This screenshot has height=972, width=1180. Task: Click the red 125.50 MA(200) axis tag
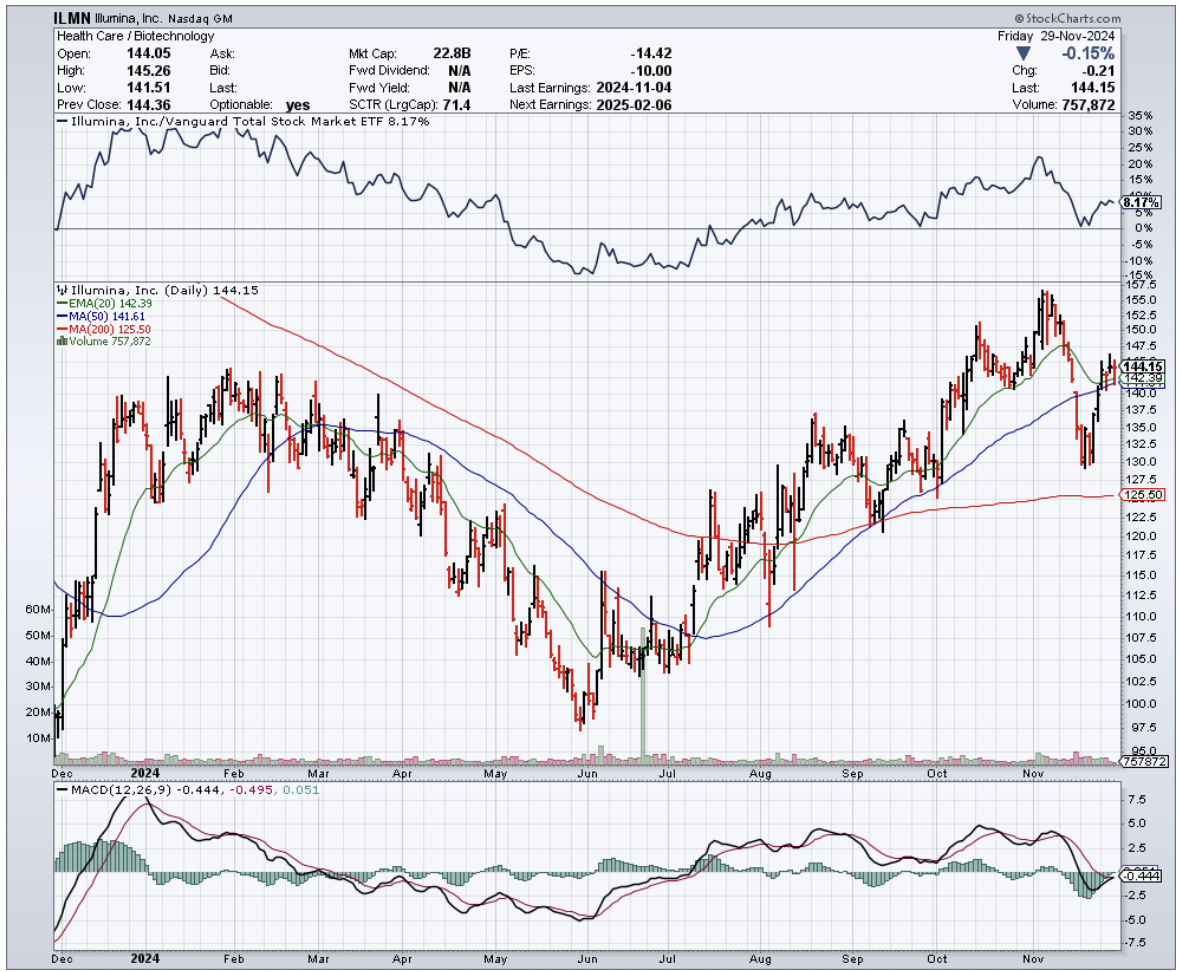[x=1142, y=495]
